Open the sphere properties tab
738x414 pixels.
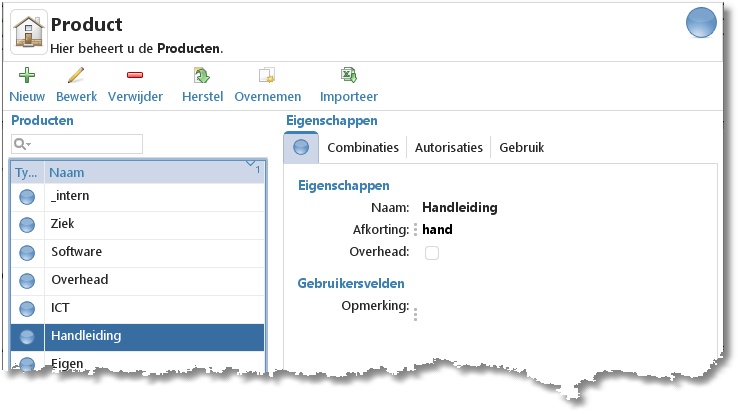pos(301,148)
